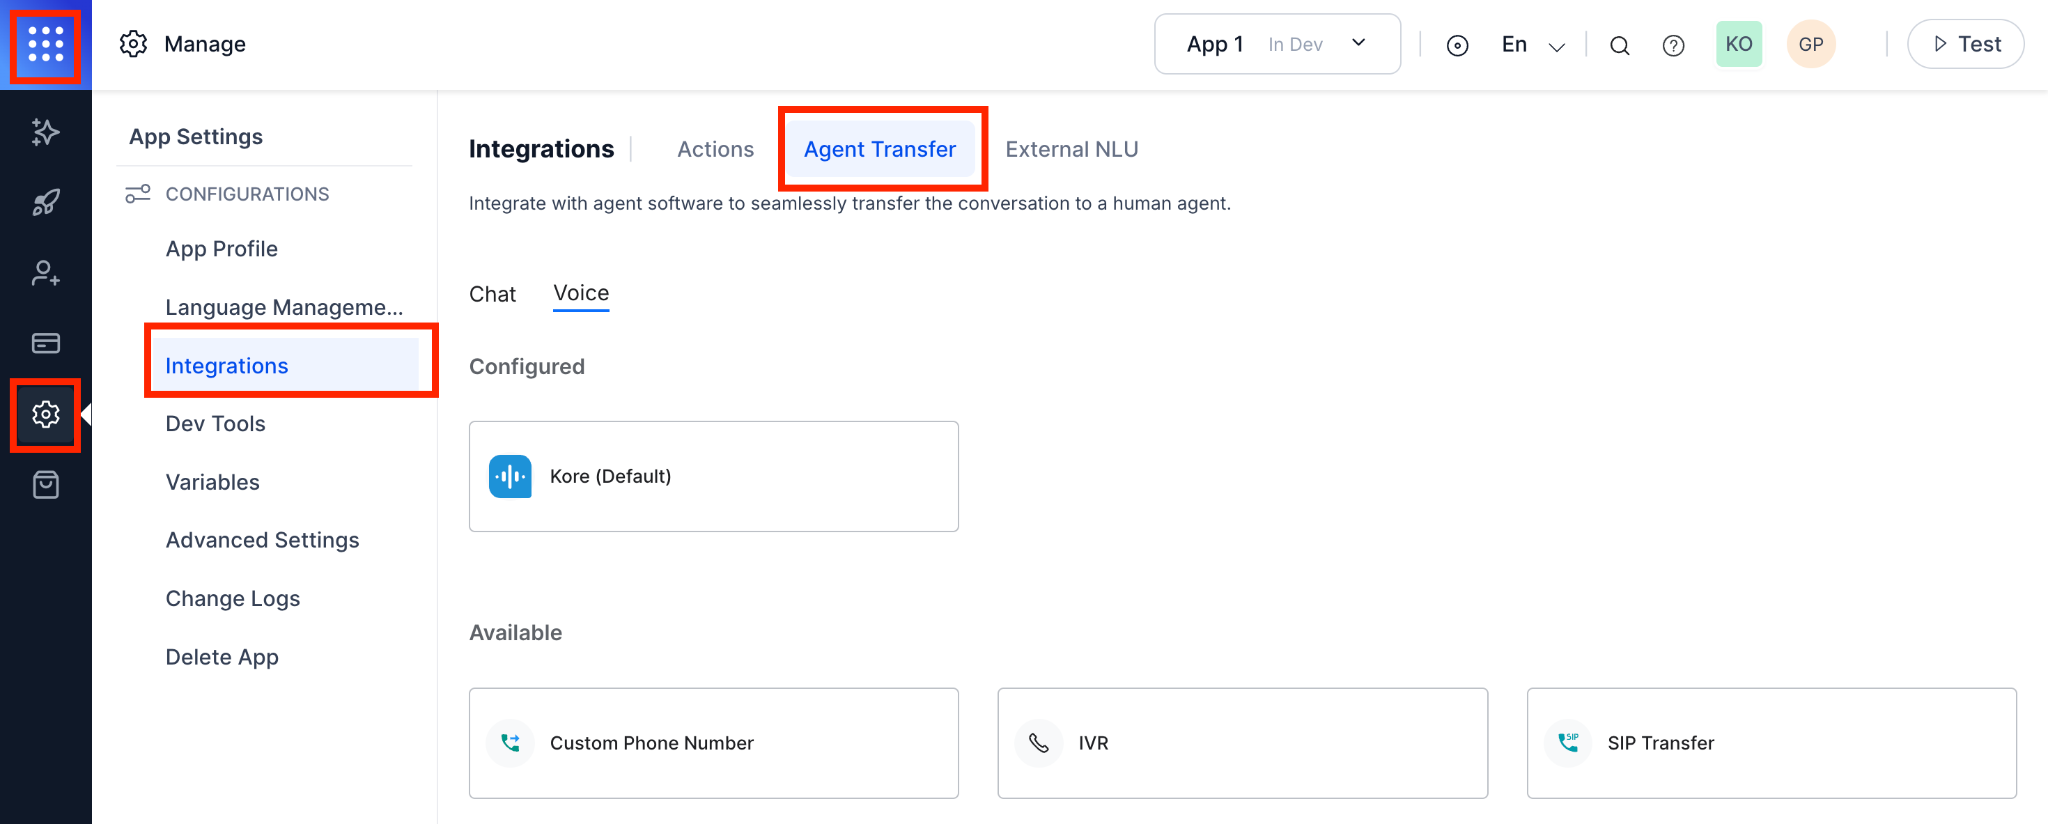Open the invite-user icon in sidebar
The width and height of the screenshot is (2048, 824).
click(45, 272)
